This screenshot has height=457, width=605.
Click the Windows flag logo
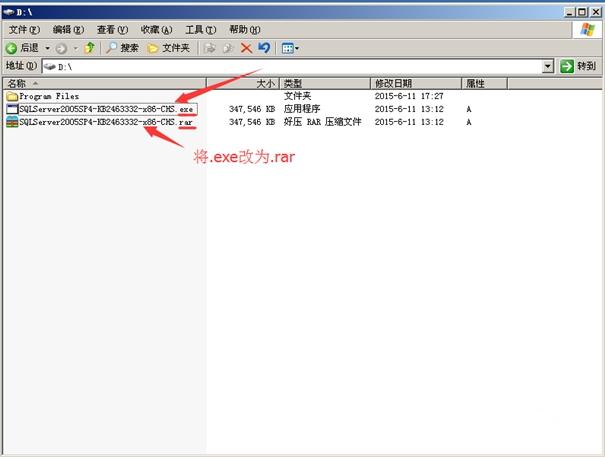587,30
